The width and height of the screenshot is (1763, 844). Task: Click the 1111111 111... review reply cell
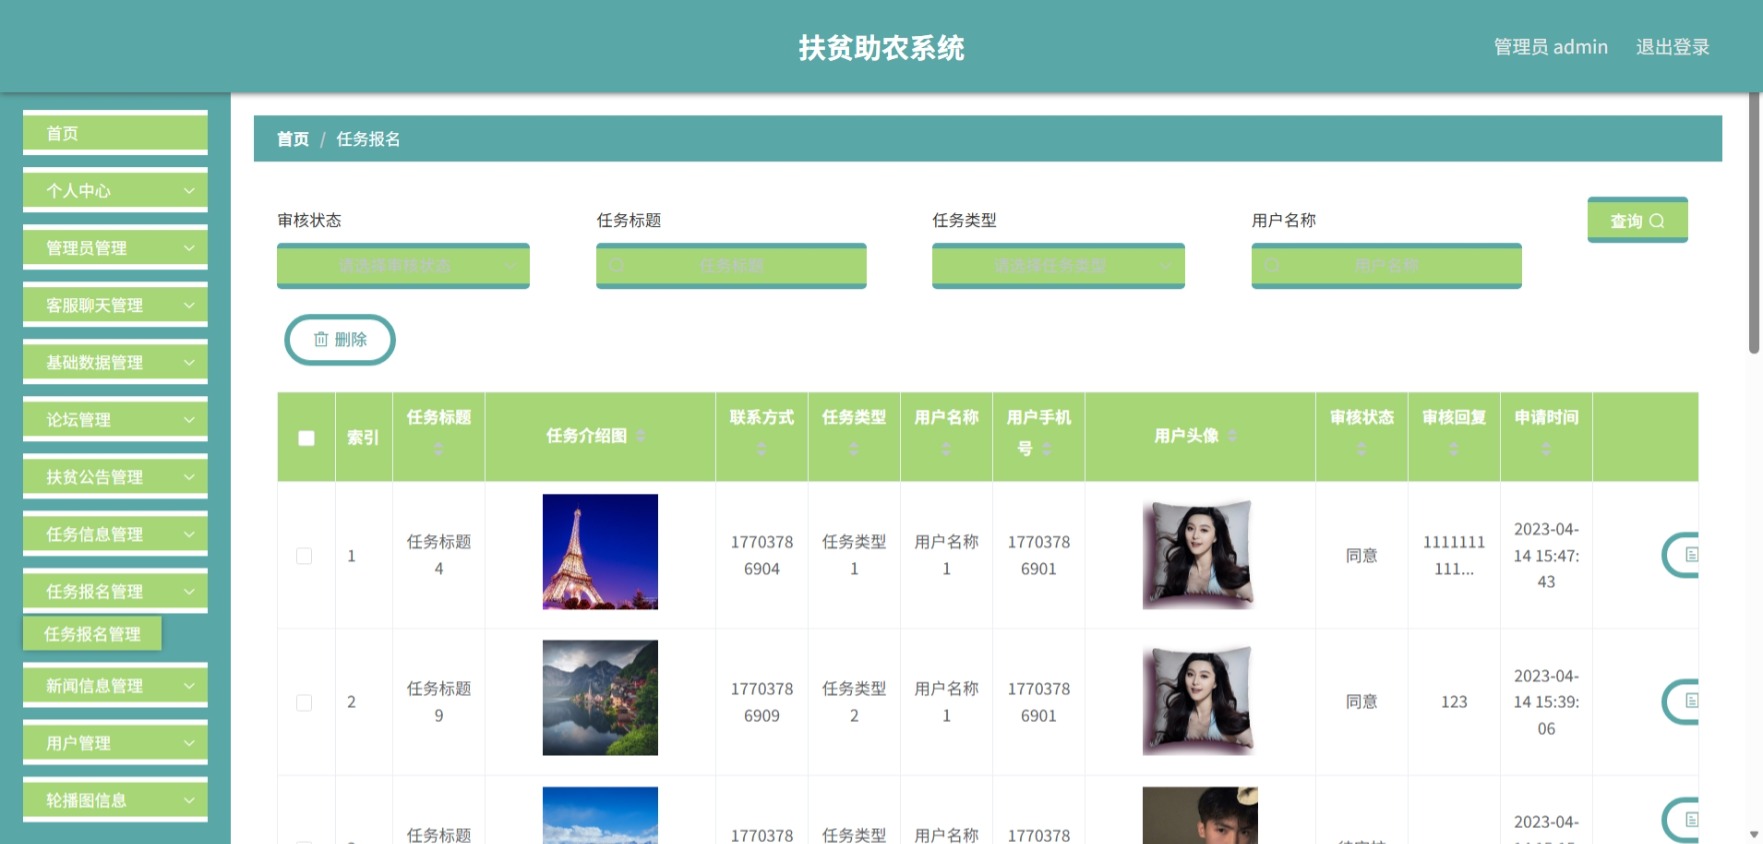pyautogui.click(x=1454, y=555)
